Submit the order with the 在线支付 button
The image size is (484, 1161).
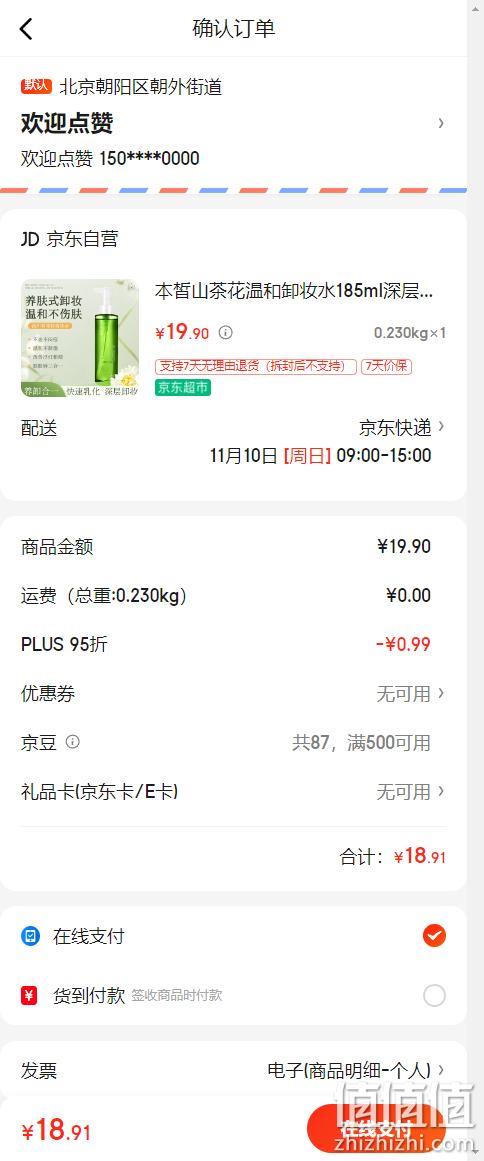pyautogui.click(x=376, y=1130)
